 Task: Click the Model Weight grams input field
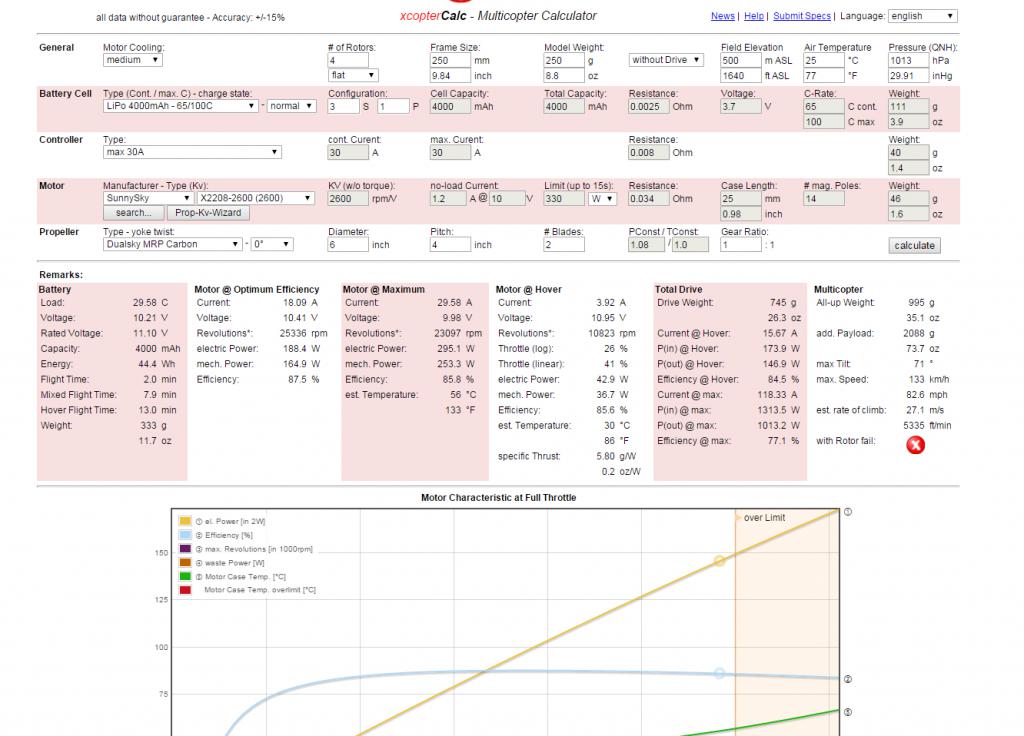point(564,60)
